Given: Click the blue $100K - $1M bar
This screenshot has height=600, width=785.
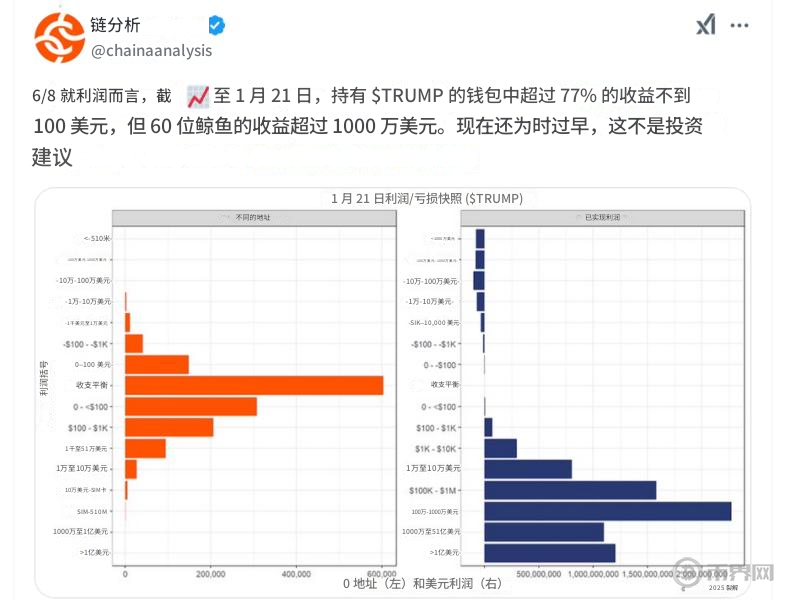Looking at the screenshot, I should pyautogui.click(x=570, y=490).
